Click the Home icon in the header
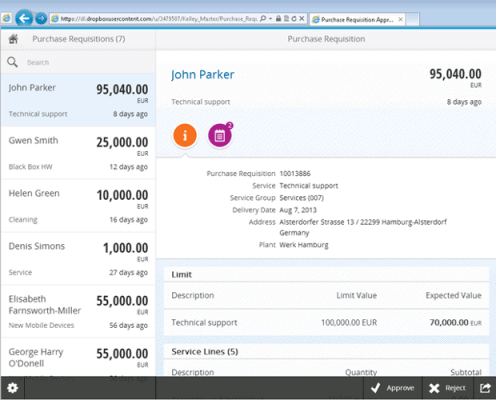Screen dimensions: 496x400 (13, 39)
